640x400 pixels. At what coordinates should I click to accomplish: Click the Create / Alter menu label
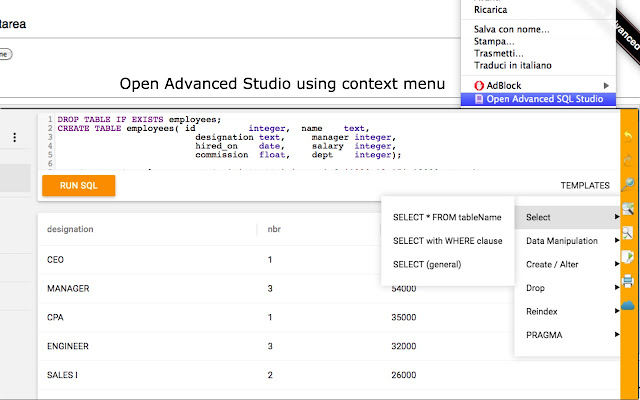click(552, 264)
